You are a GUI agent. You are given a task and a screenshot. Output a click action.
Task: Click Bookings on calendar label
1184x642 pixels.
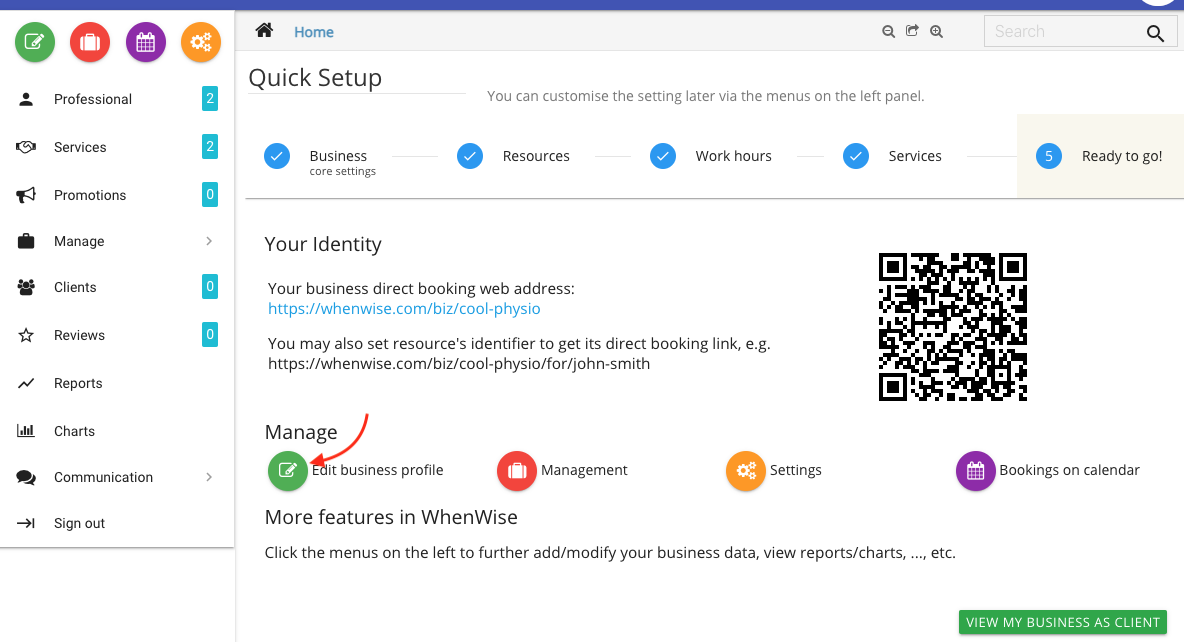click(x=1069, y=470)
